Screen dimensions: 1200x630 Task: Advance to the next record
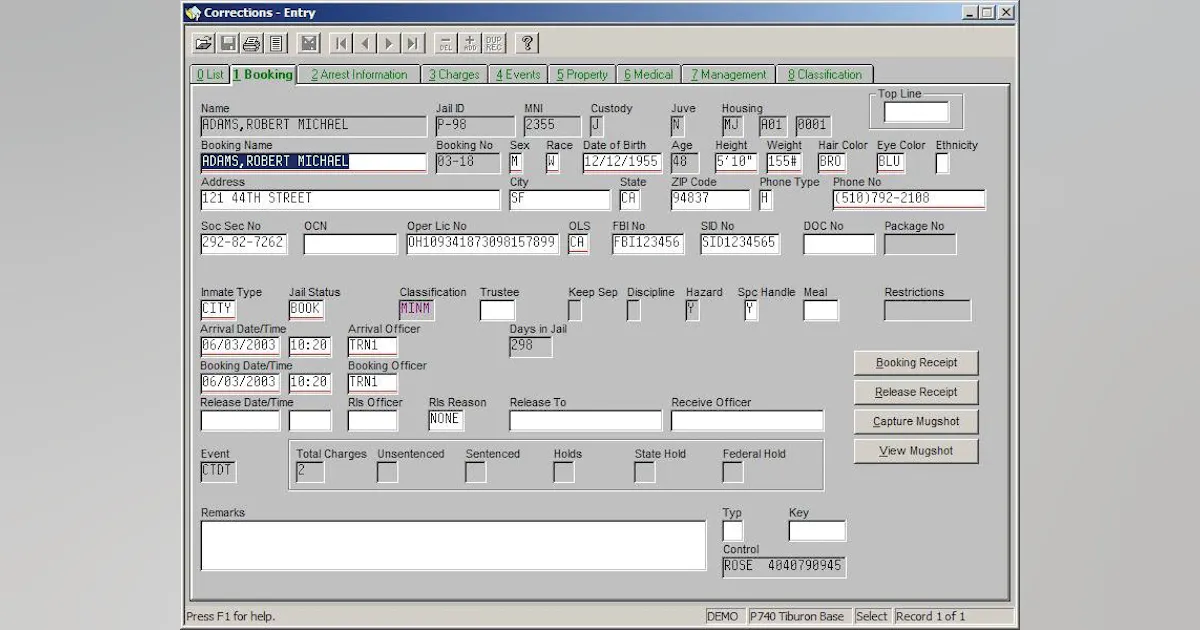(389, 43)
